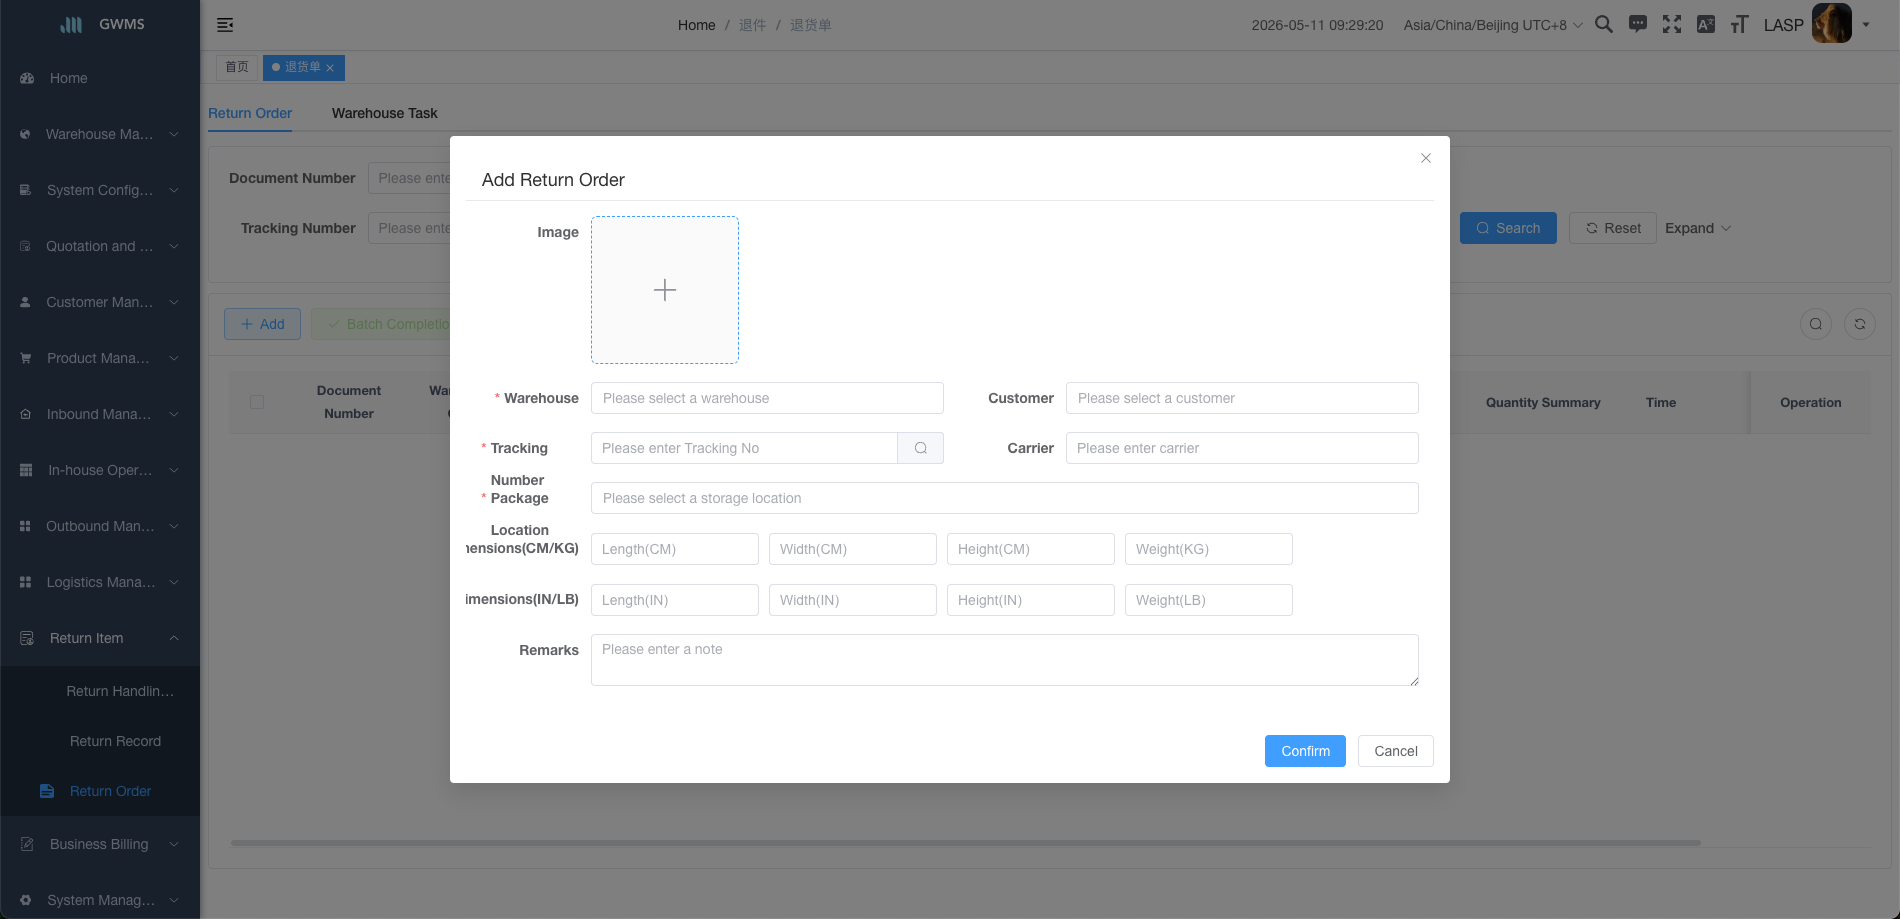
Task: Tick the select-all checkbox in table header
Action: [257, 402]
